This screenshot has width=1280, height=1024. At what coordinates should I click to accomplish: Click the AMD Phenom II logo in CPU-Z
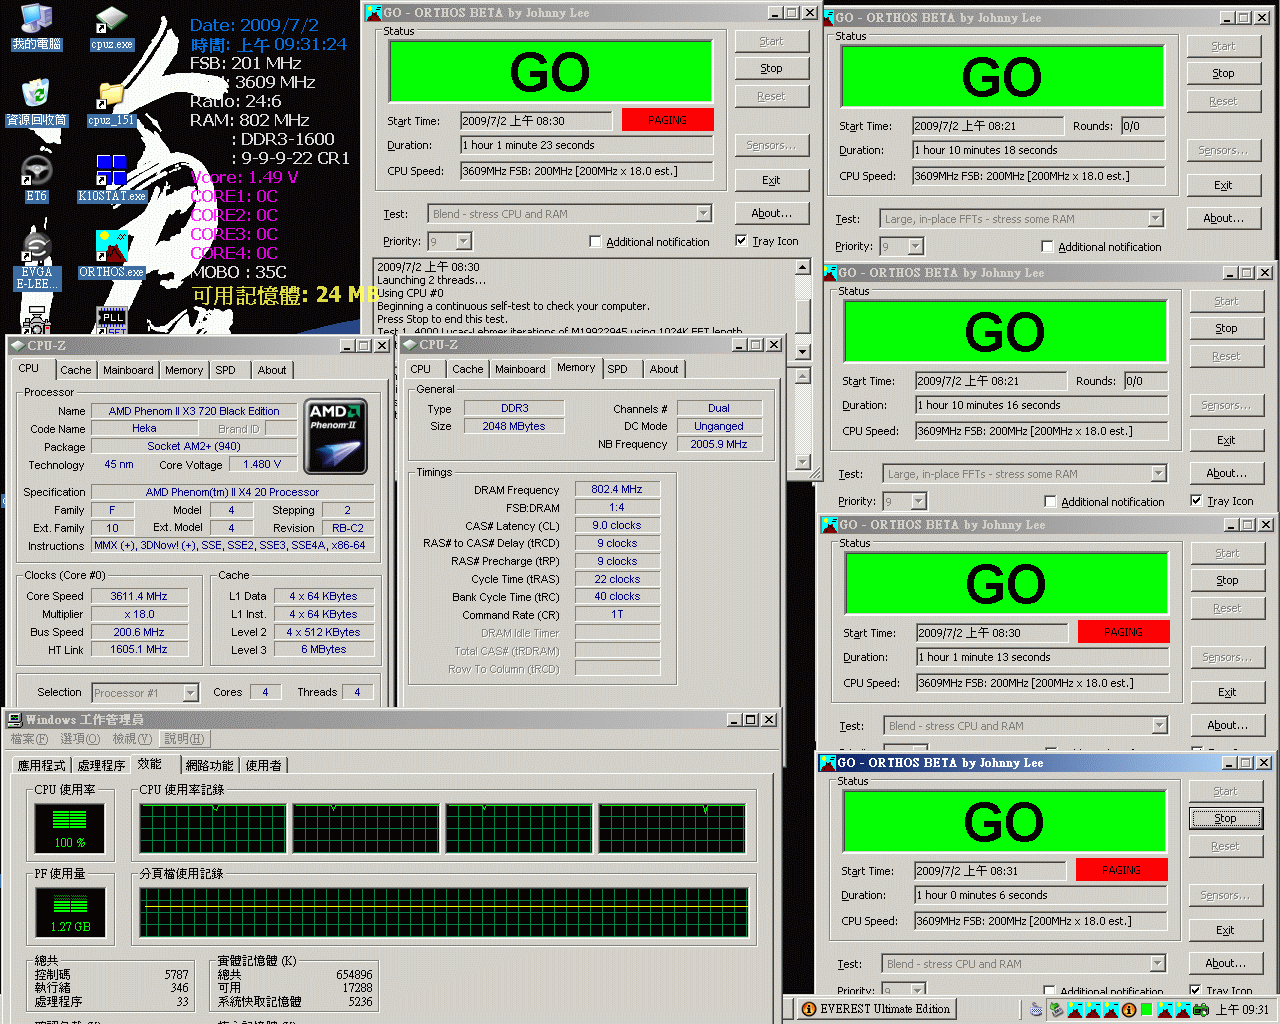coord(336,436)
